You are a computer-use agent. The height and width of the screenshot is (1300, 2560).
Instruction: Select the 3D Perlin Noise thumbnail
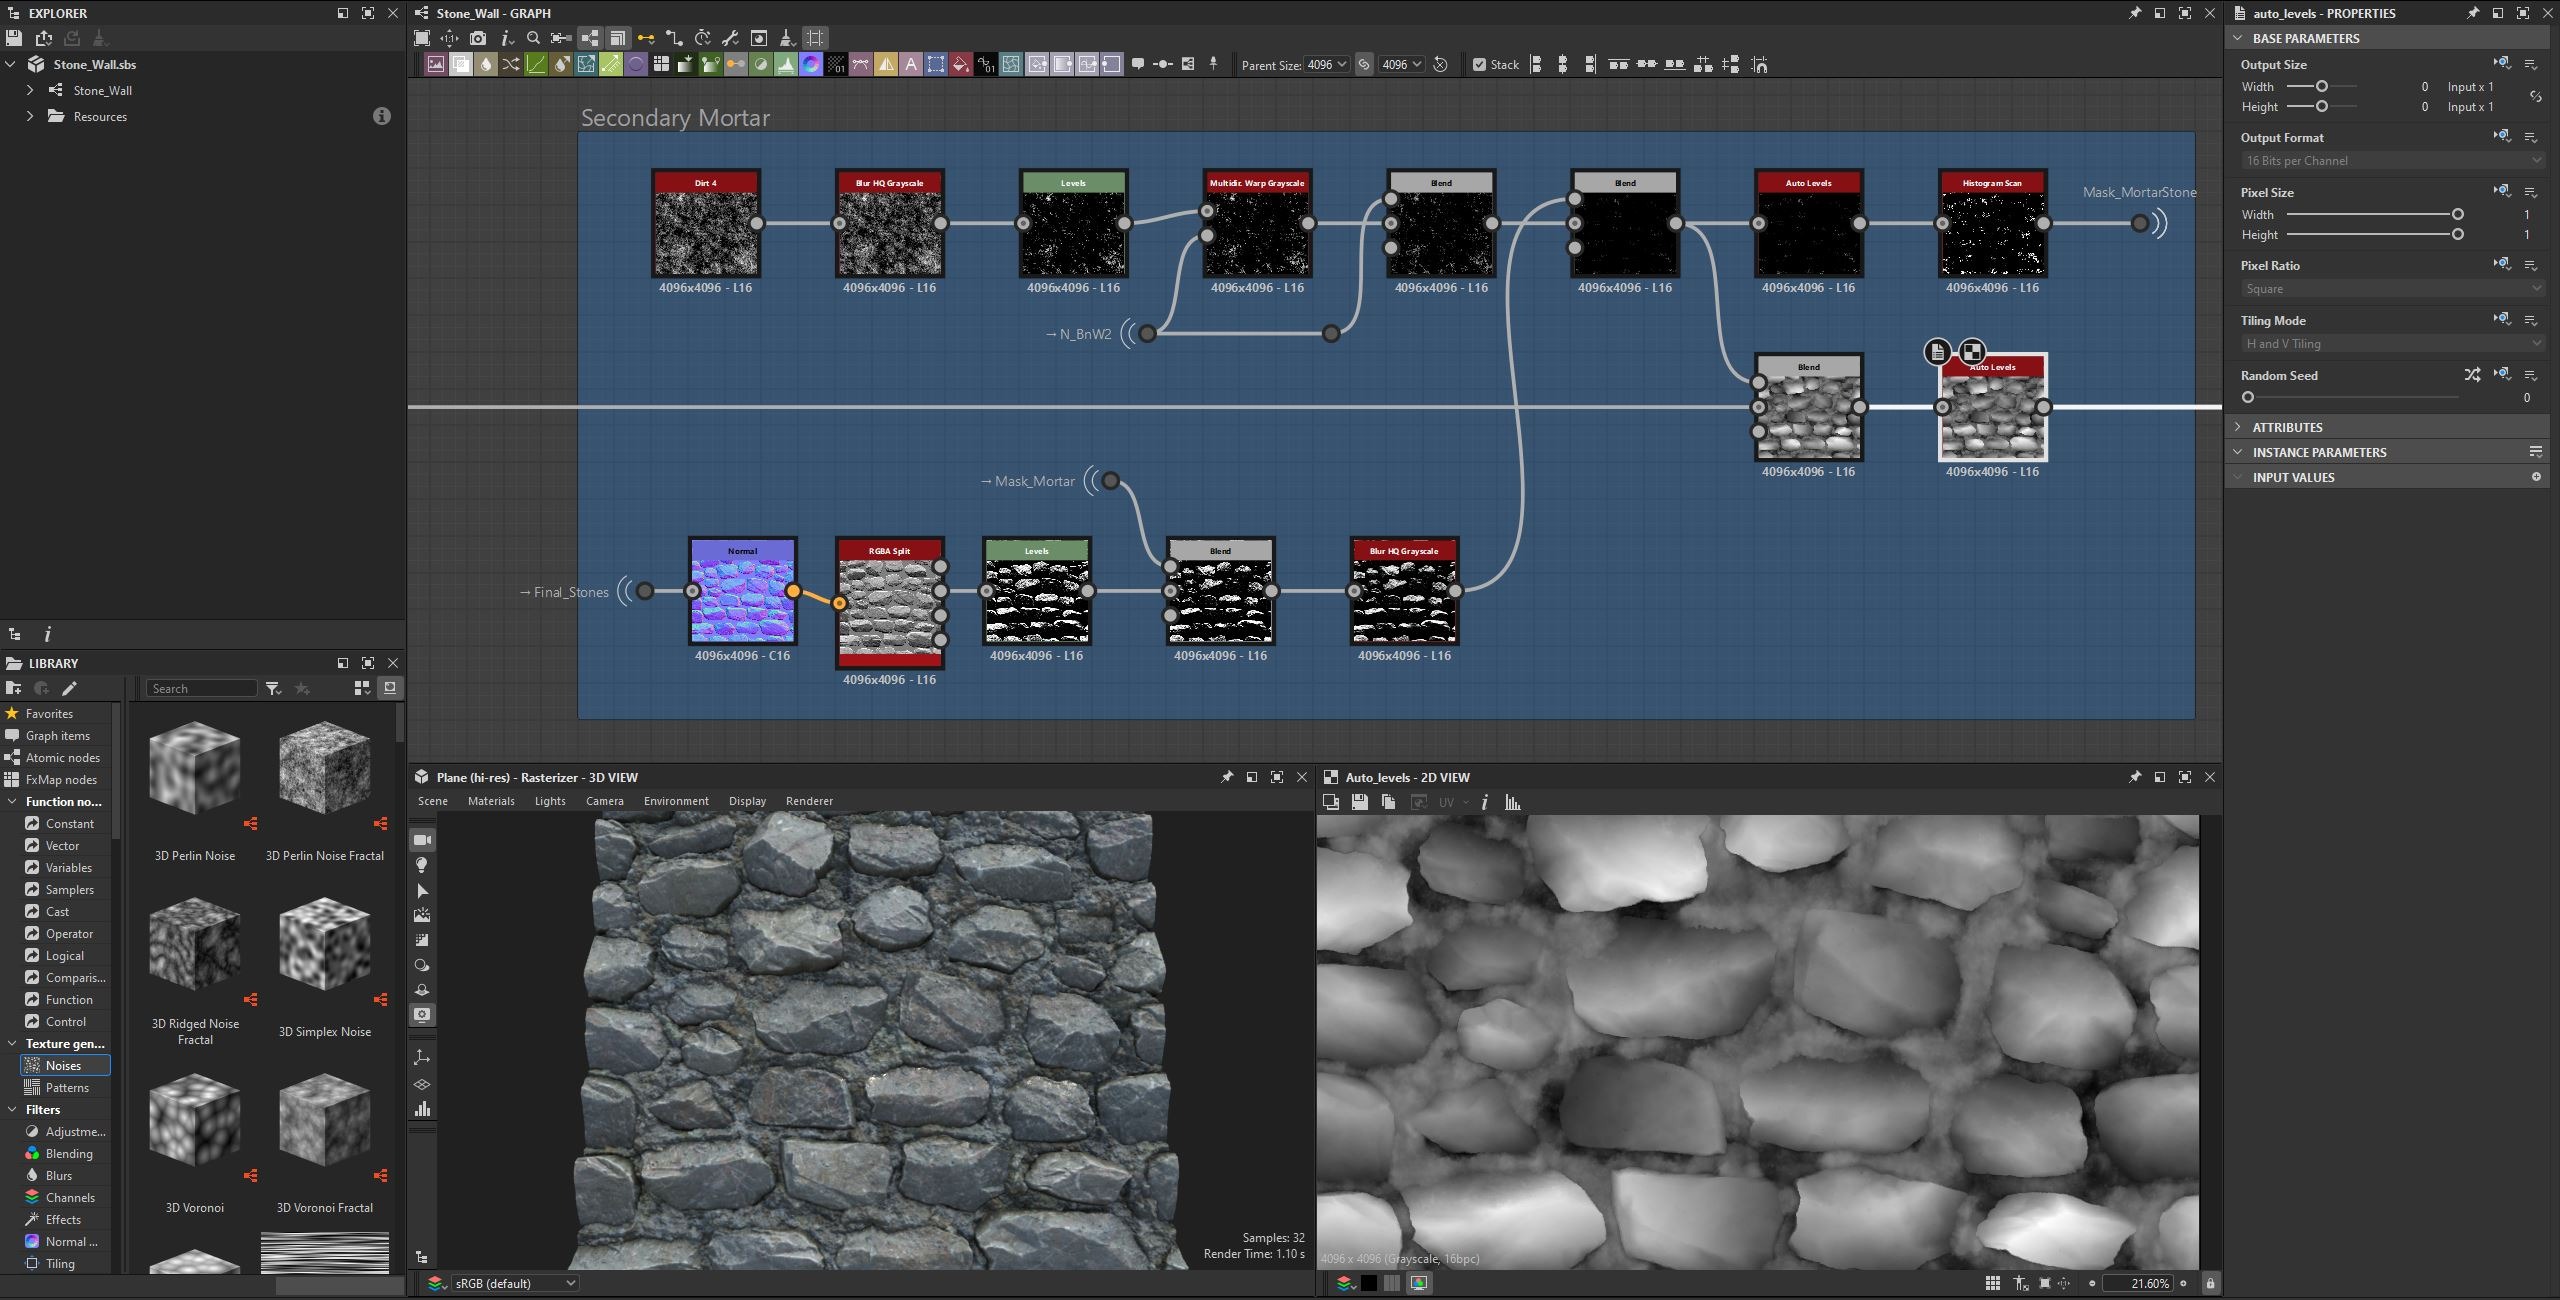[x=195, y=768]
